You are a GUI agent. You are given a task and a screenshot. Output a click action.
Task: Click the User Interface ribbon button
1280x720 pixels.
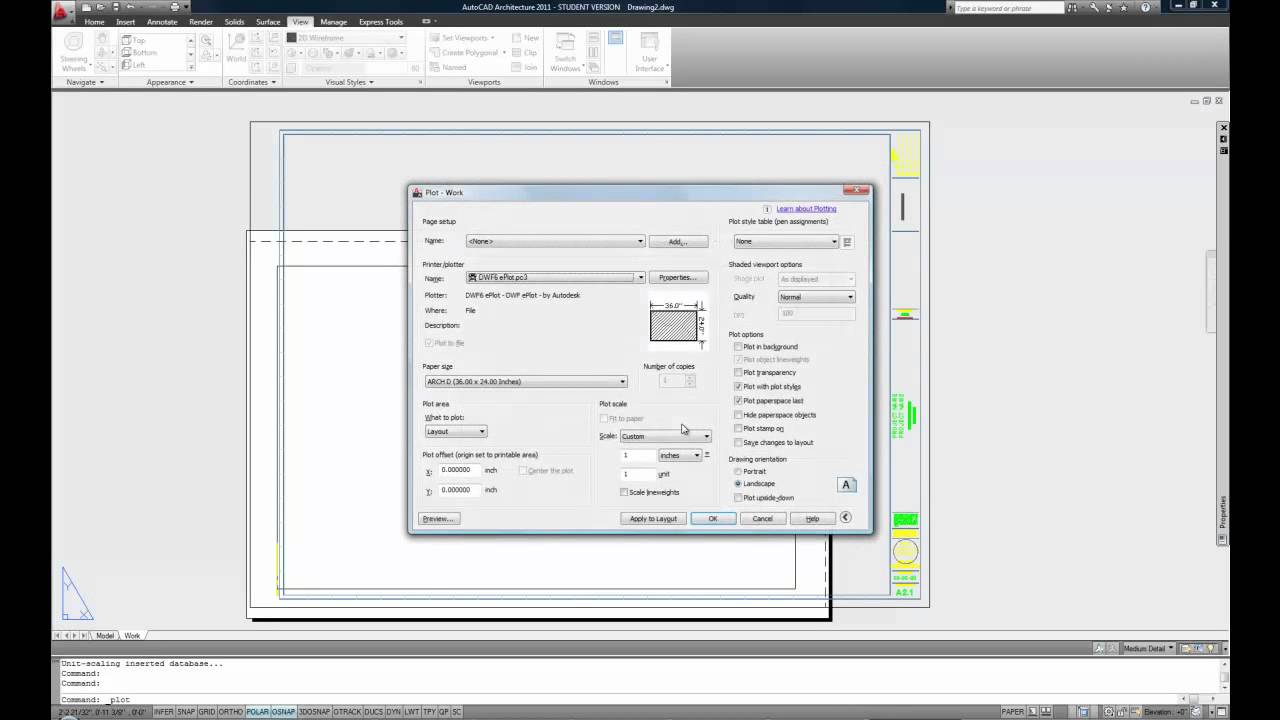(649, 52)
